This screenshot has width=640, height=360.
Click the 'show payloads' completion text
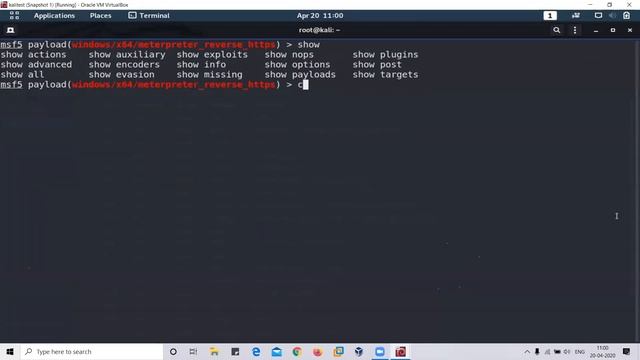pyautogui.click(x=300, y=75)
